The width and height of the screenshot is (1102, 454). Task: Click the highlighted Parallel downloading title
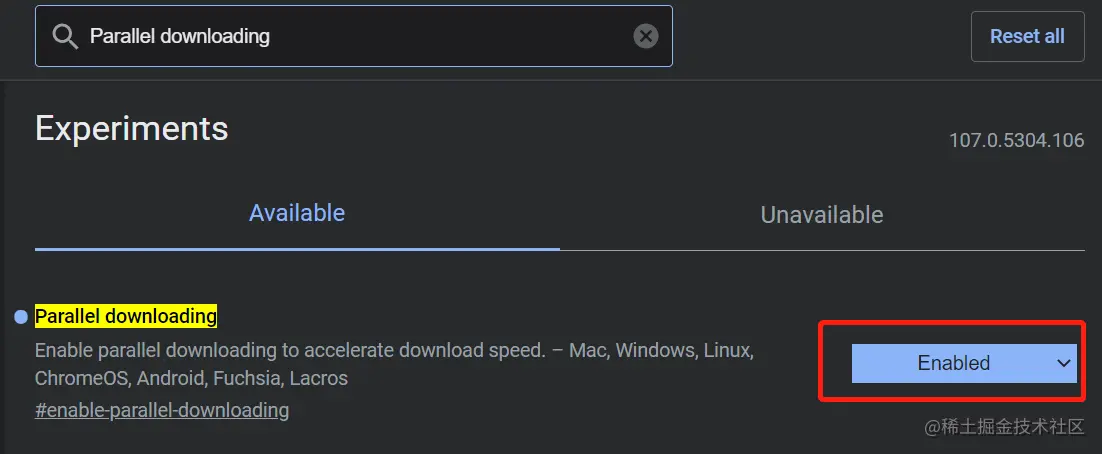click(126, 317)
